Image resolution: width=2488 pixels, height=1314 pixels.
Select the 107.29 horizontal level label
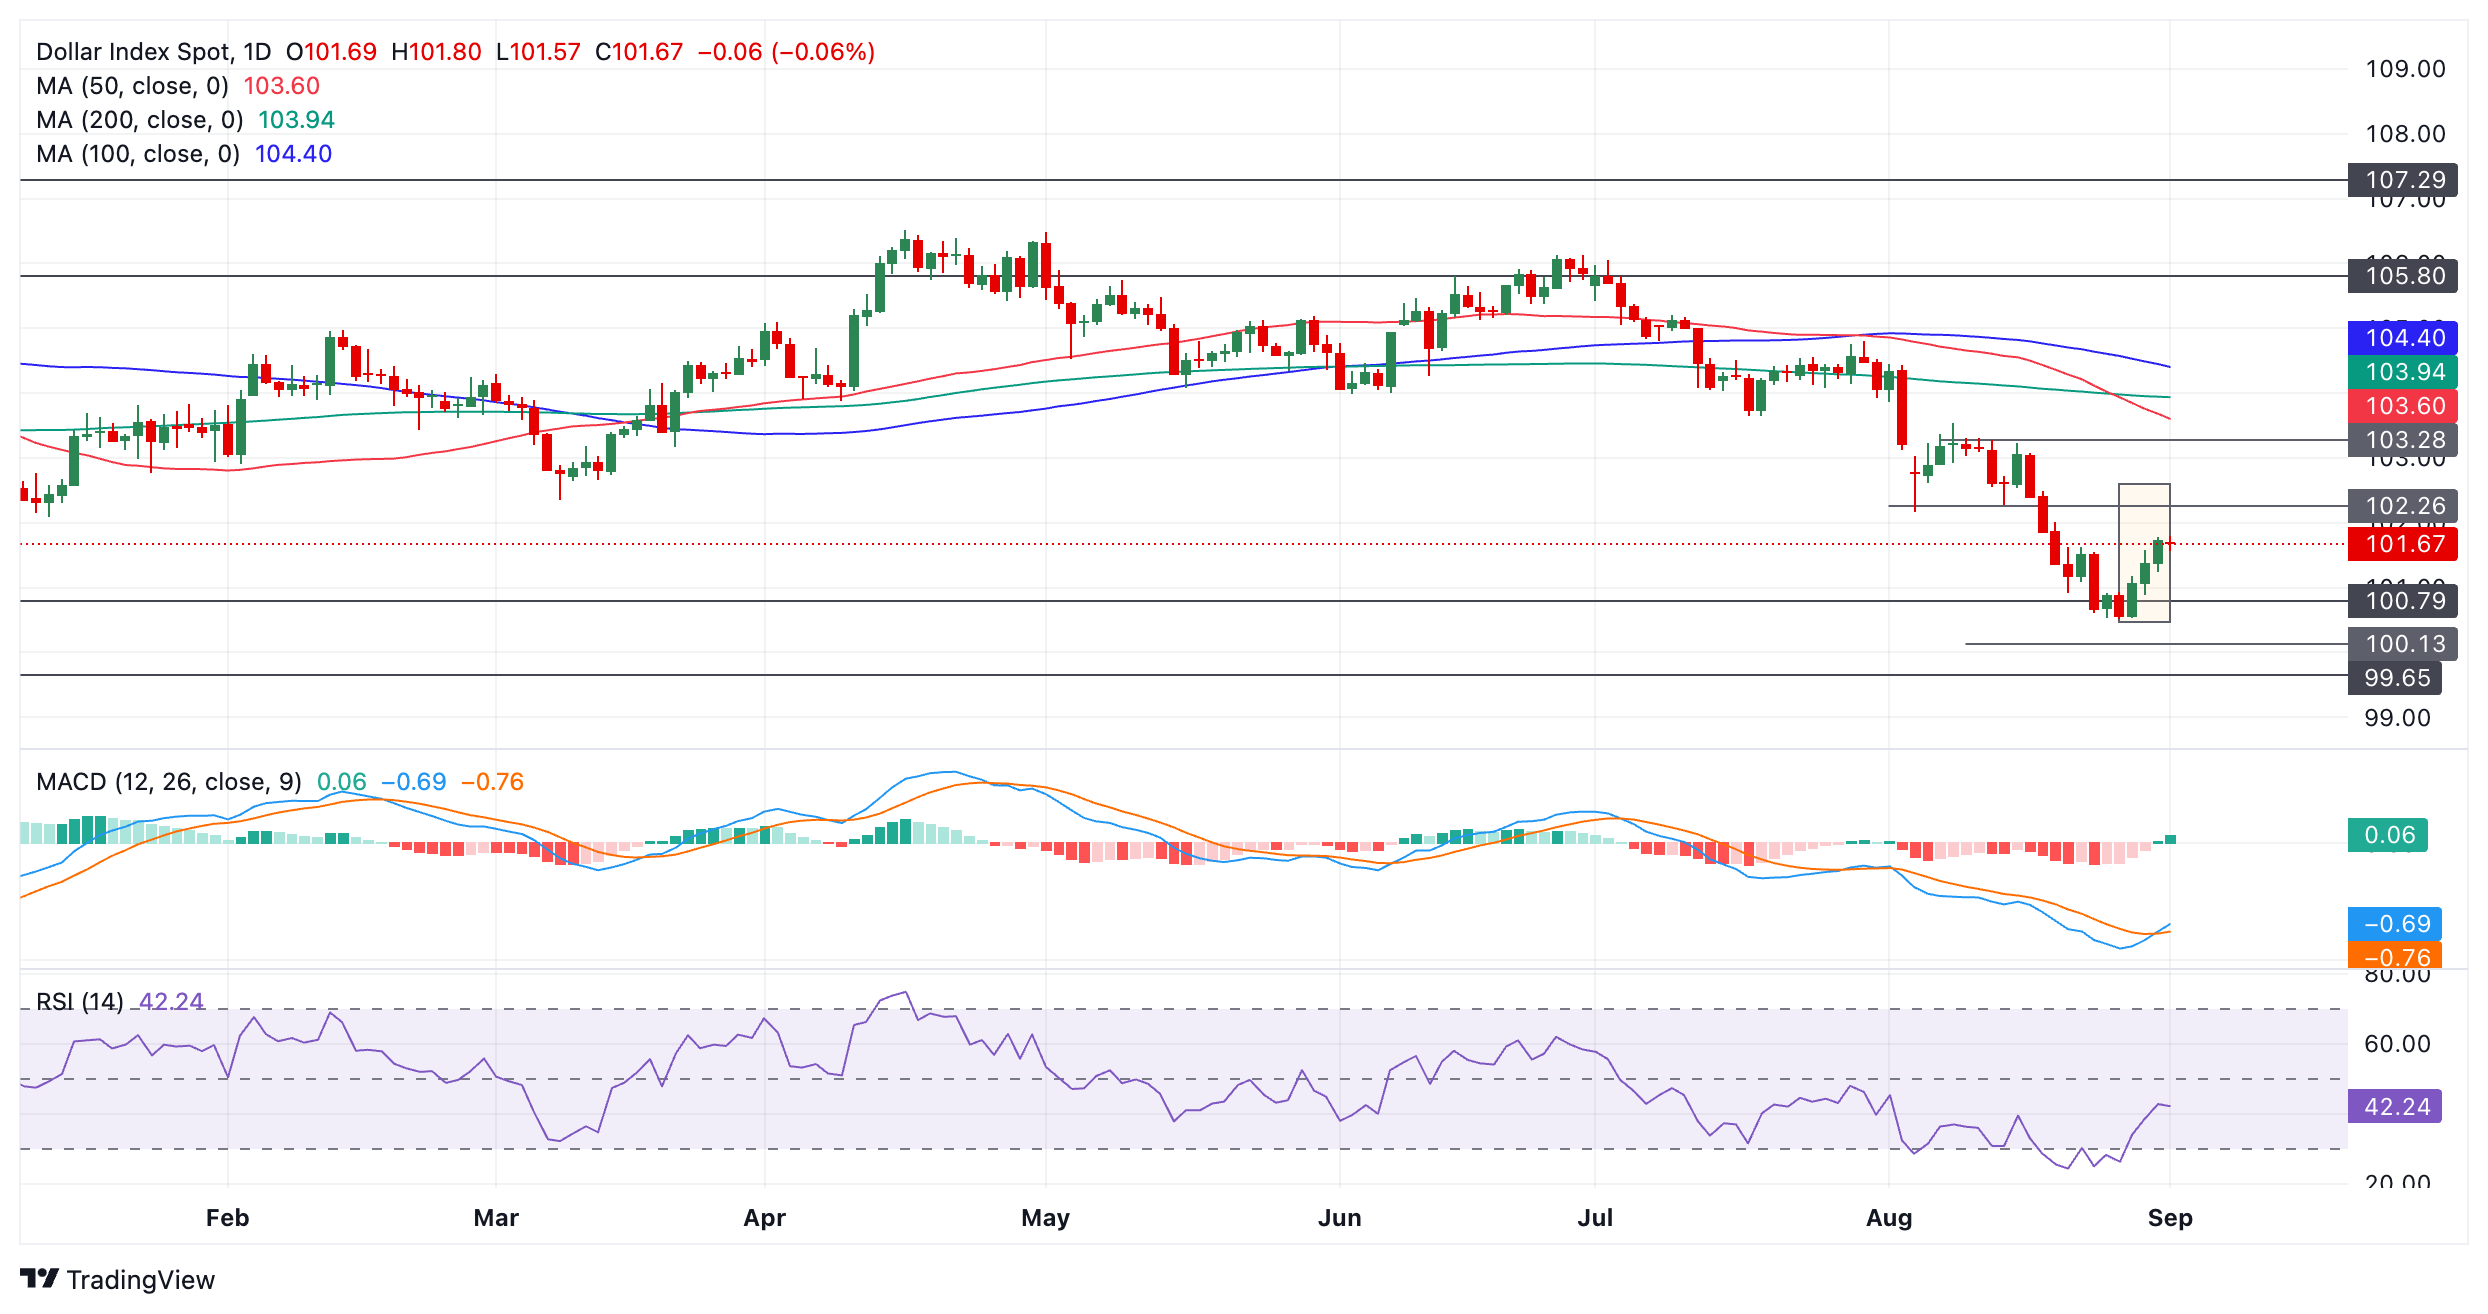(x=2403, y=180)
